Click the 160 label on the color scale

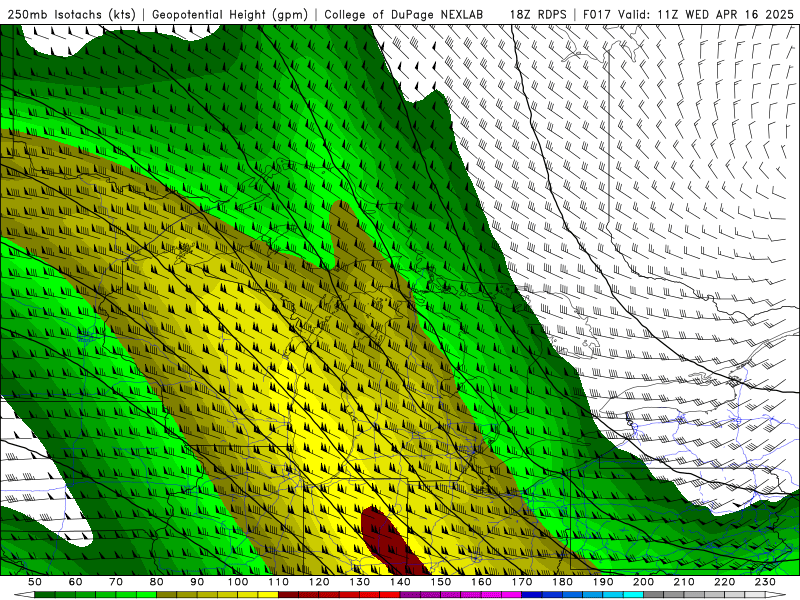pos(481,582)
